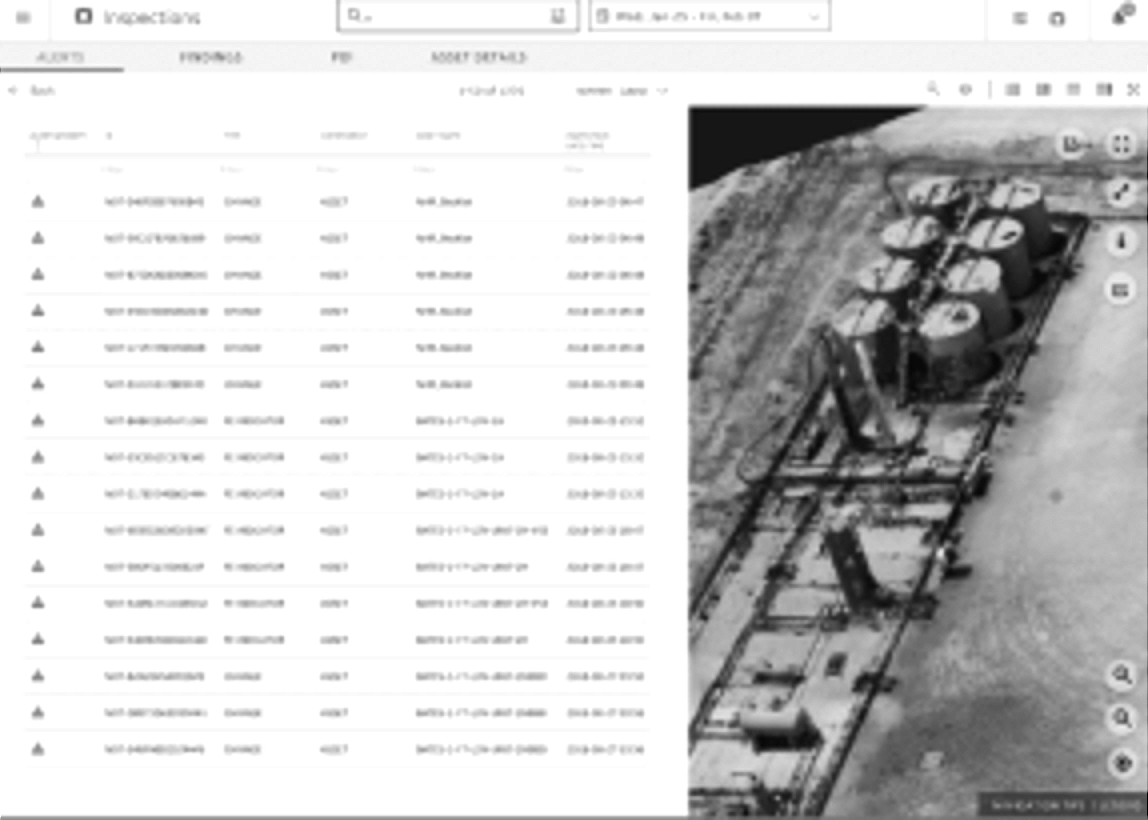The image size is (1148, 820).
Task: Open the notifications bell
Action: [1121, 16]
